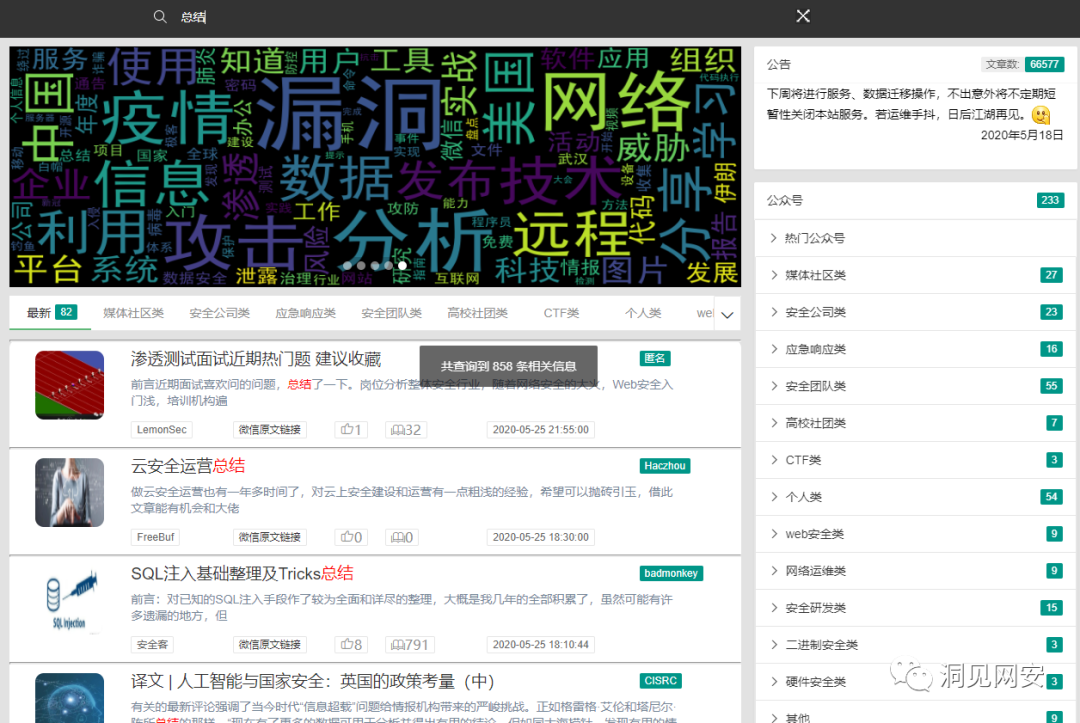Click read-count book icon showing 791
The height and width of the screenshot is (723, 1080).
(397, 645)
